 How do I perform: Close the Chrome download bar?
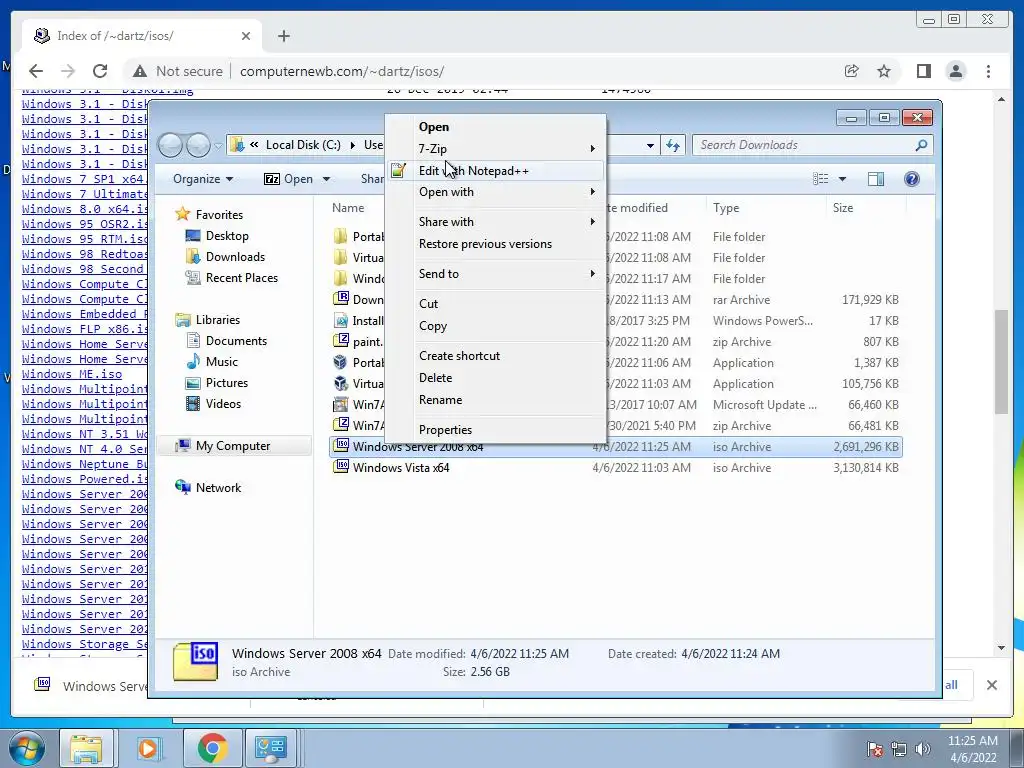click(991, 685)
